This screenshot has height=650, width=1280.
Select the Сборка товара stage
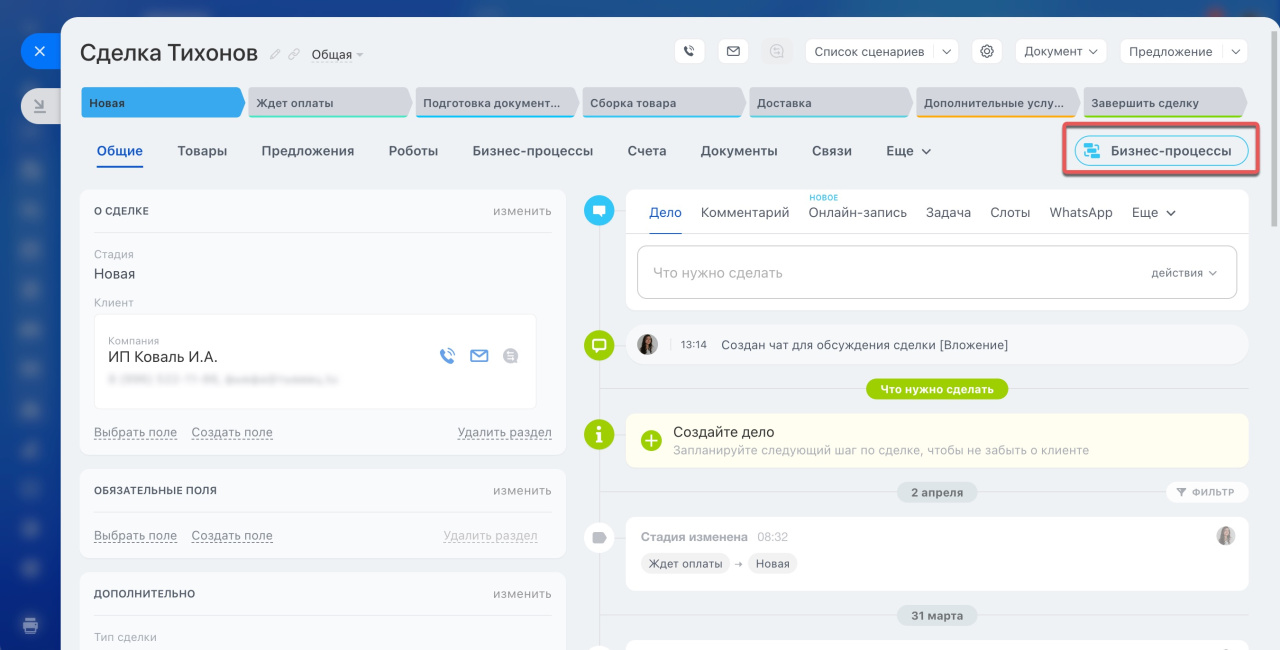pos(663,102)
